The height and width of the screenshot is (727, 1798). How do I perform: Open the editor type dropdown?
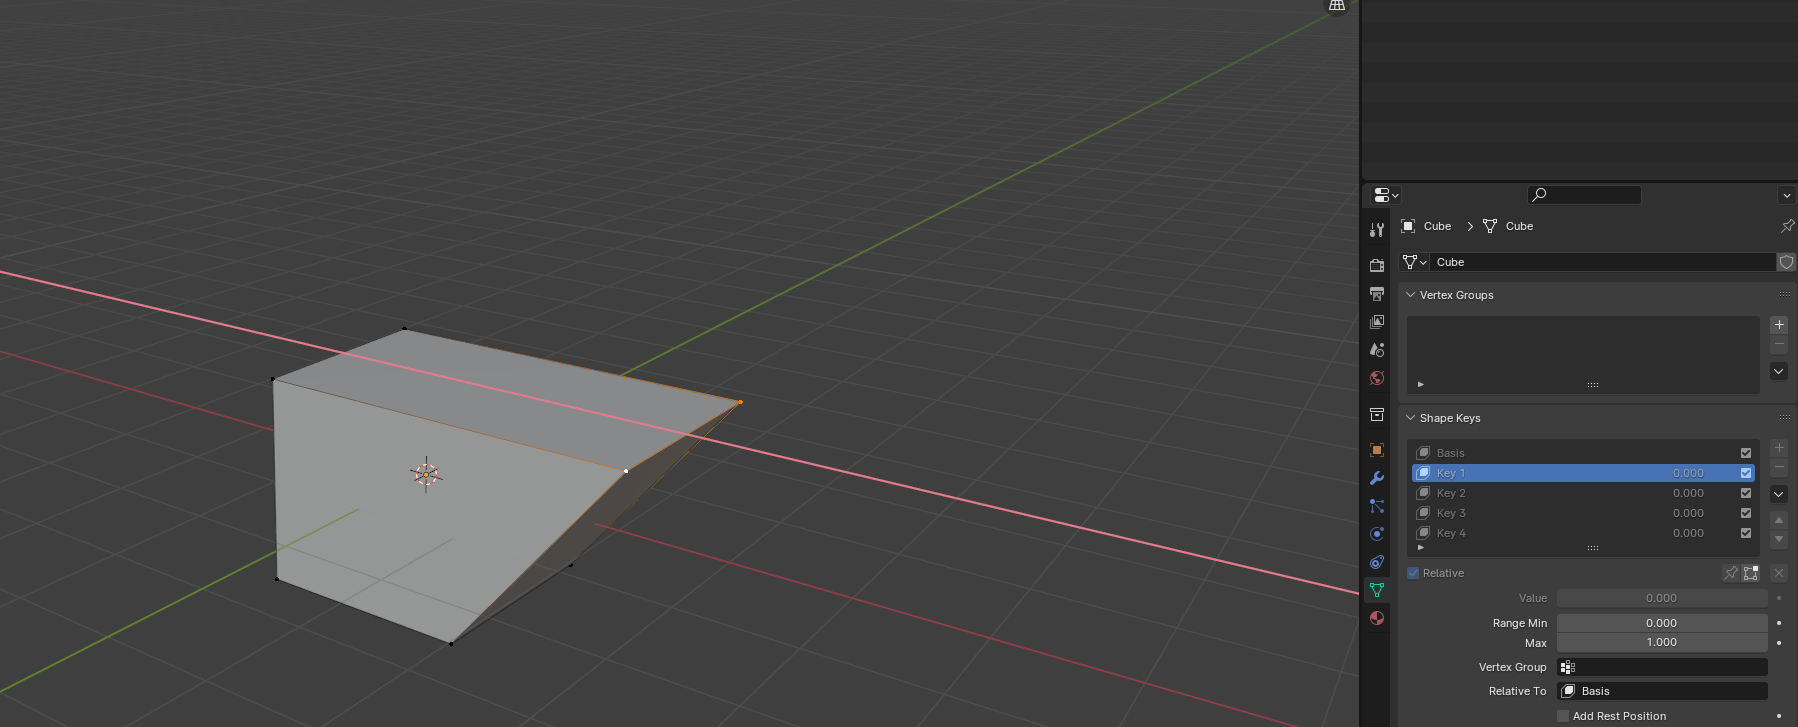click(x=1386, y=195)
